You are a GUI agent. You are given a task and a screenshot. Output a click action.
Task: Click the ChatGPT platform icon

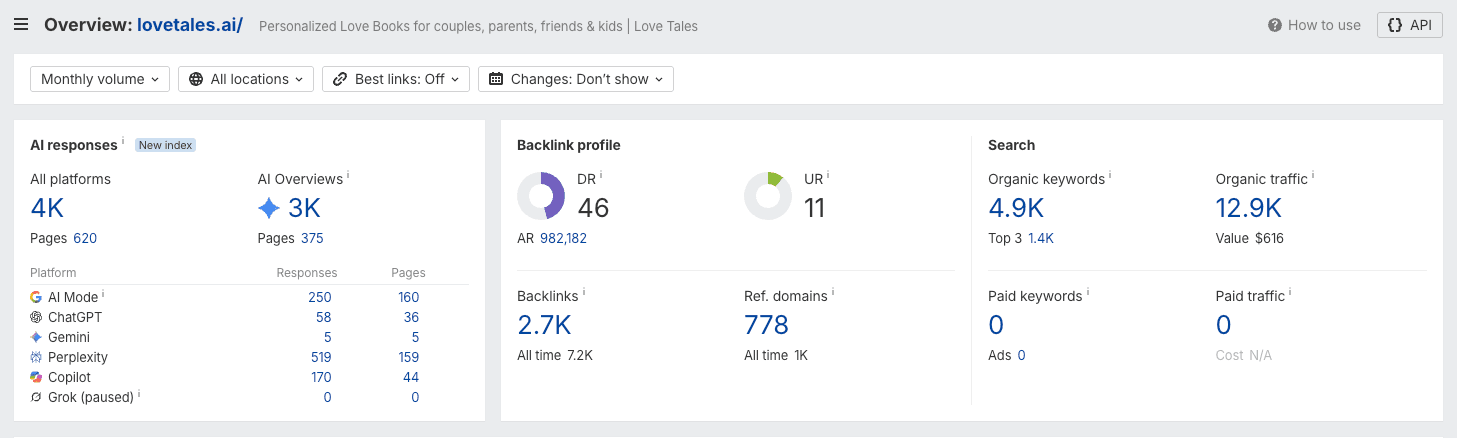pos(36,317)
